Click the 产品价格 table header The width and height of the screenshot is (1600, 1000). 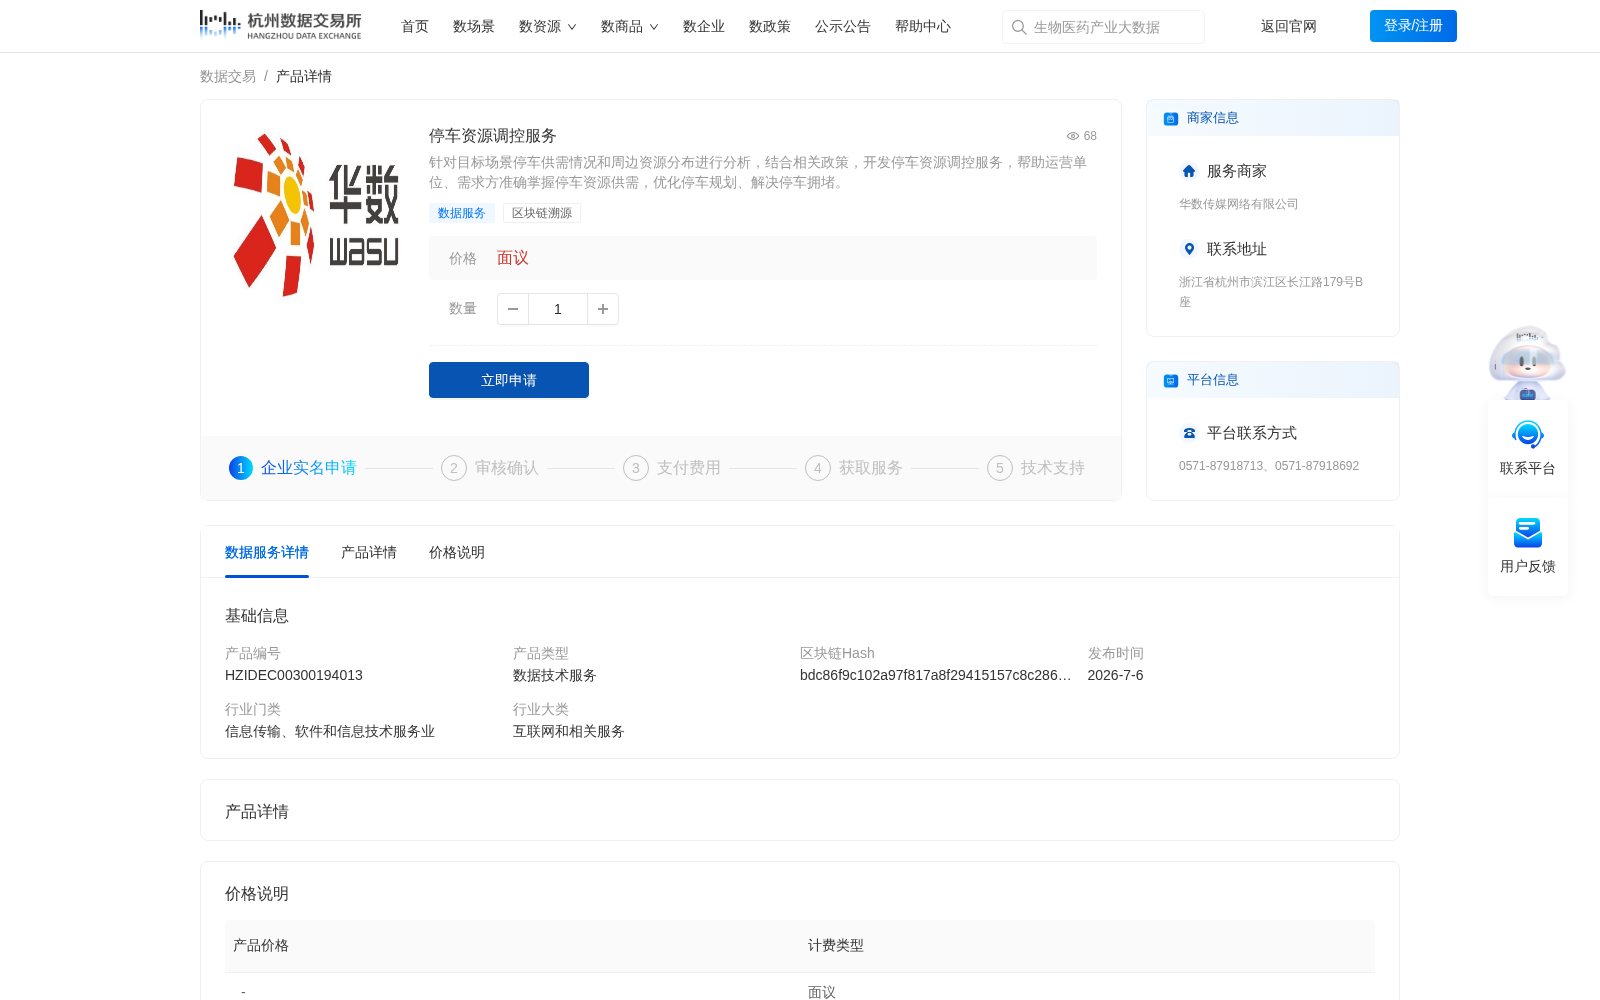pos(261,946)
